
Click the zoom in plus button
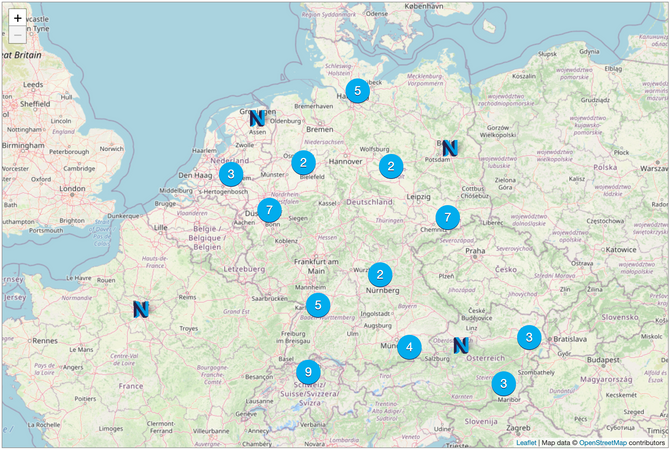point(18,18)
